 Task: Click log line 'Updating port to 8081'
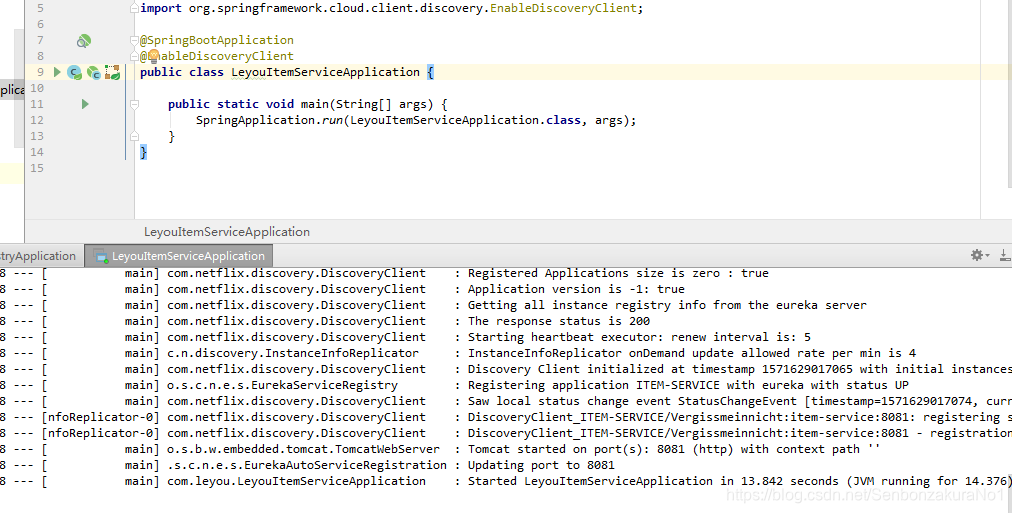(541, 465)
